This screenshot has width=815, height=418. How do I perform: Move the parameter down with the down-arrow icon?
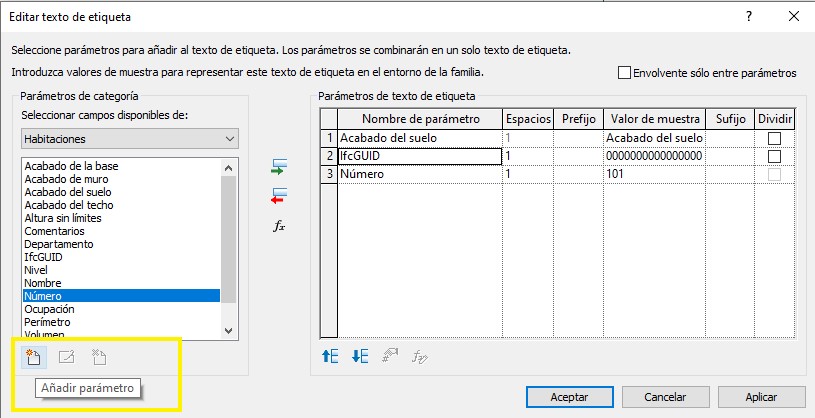pos(360,355)
